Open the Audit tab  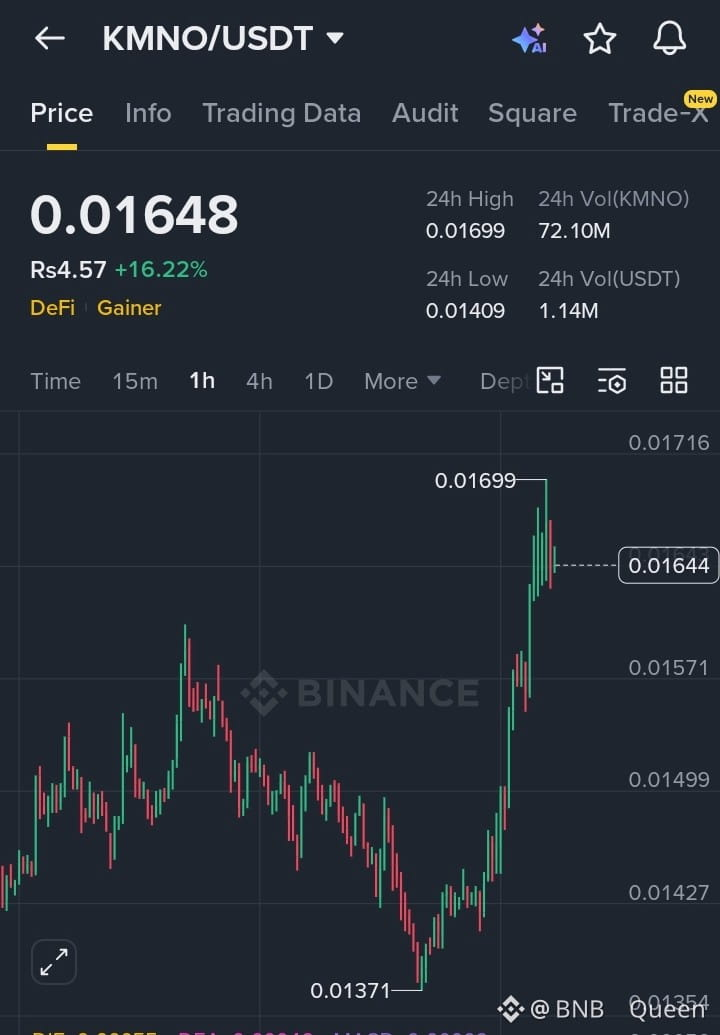[x=425, y=113]
